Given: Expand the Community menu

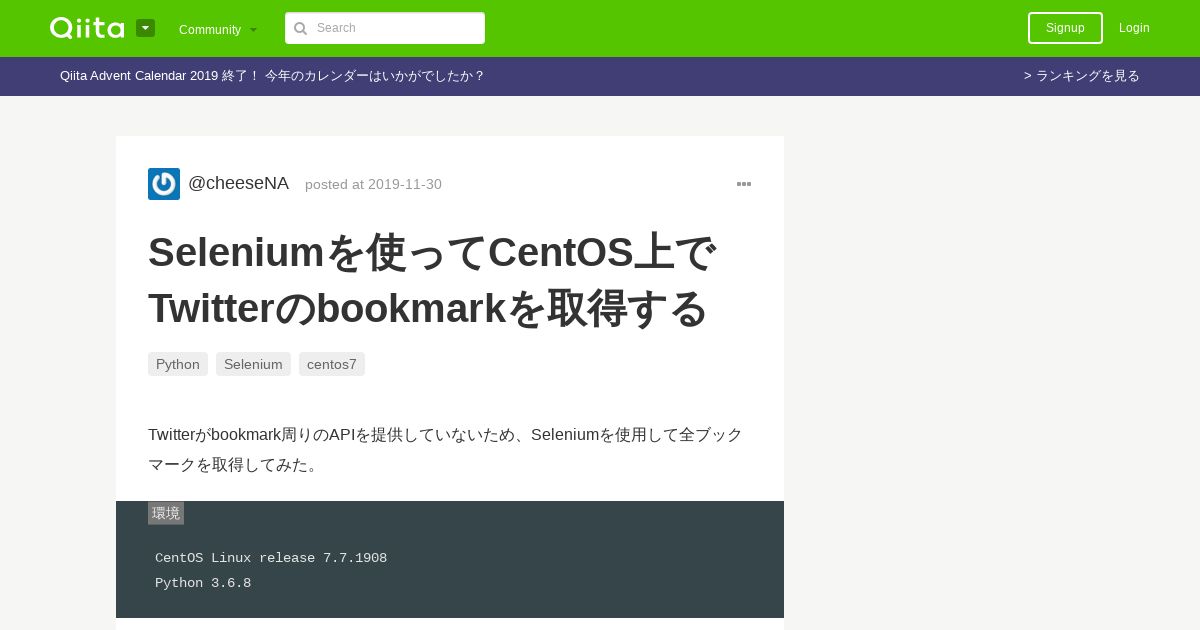Looking at the screenshot, I should tap(218, 29).
